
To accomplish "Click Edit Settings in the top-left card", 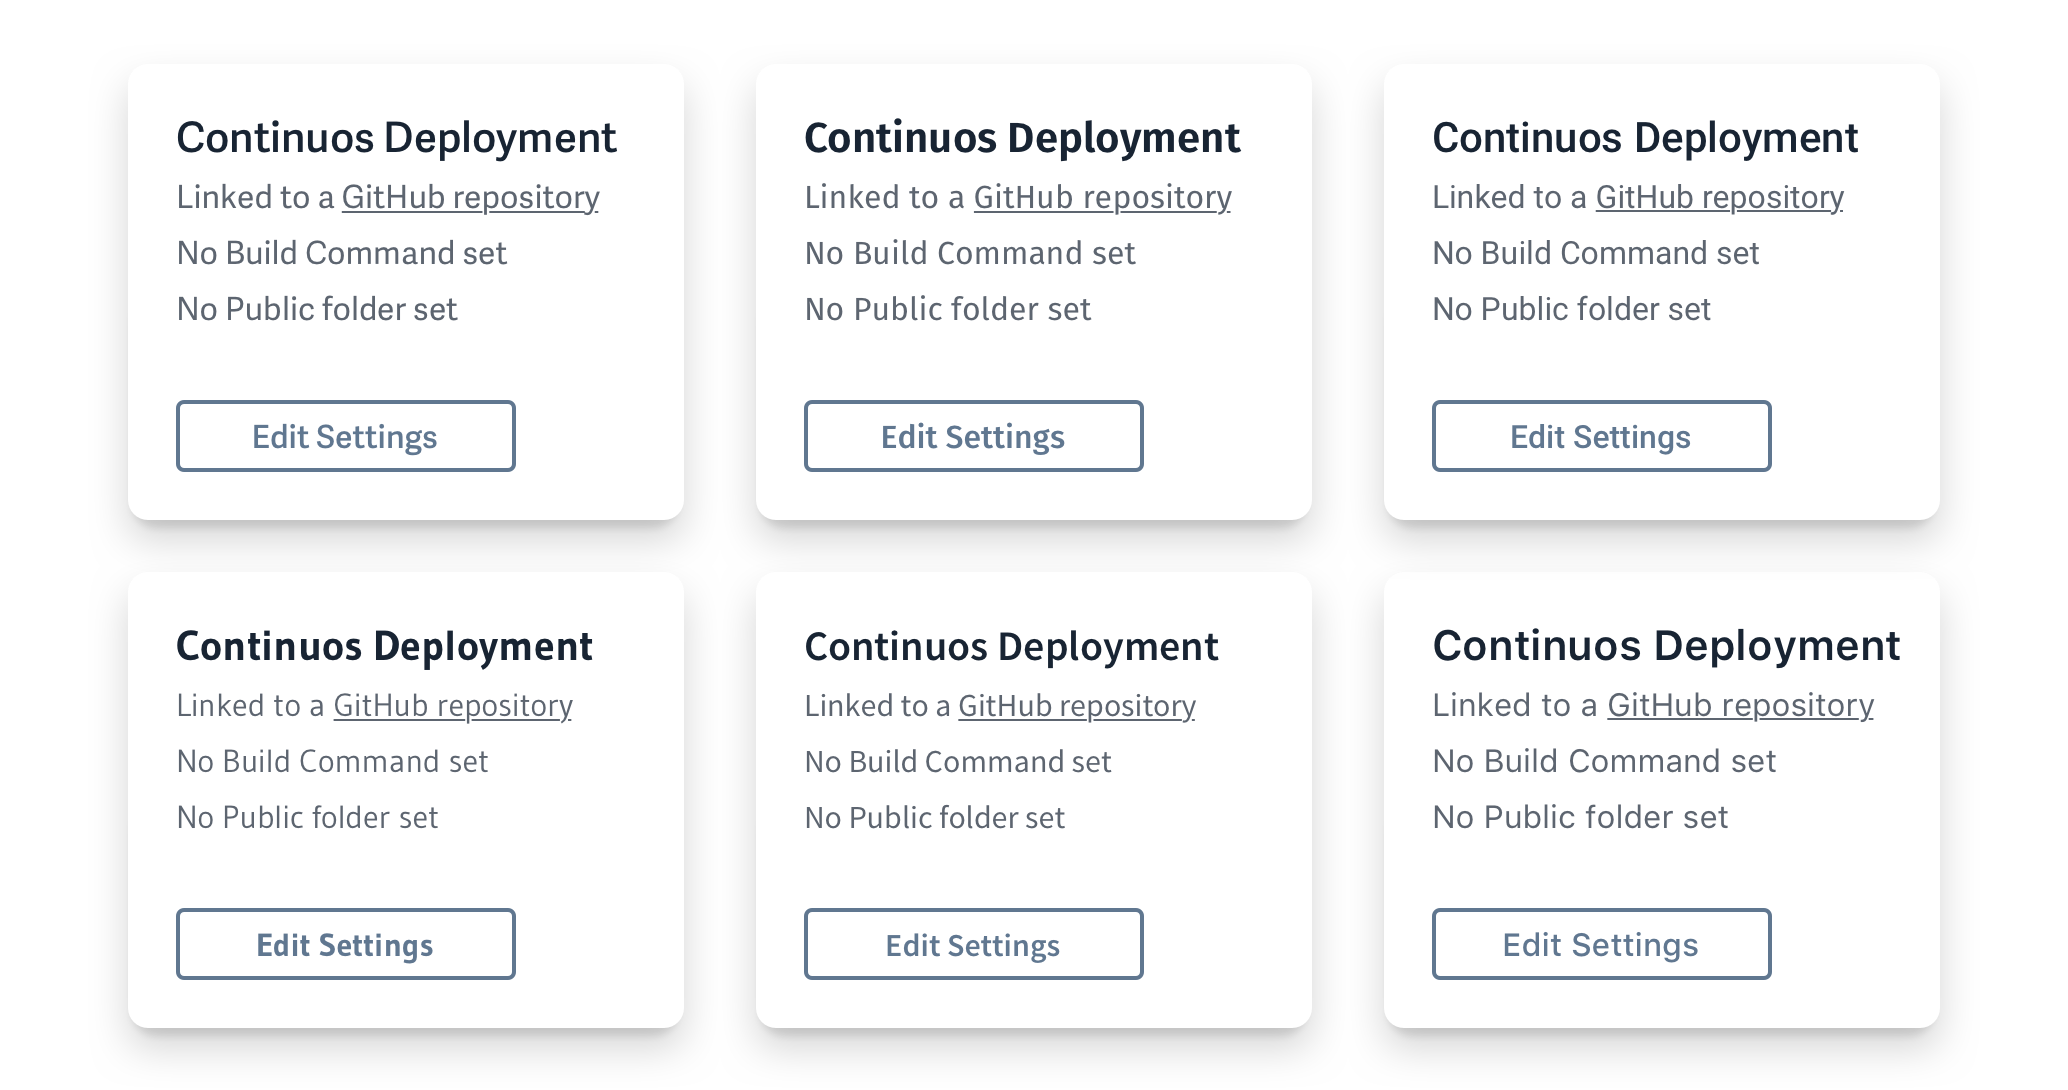I will pos(345,436).
